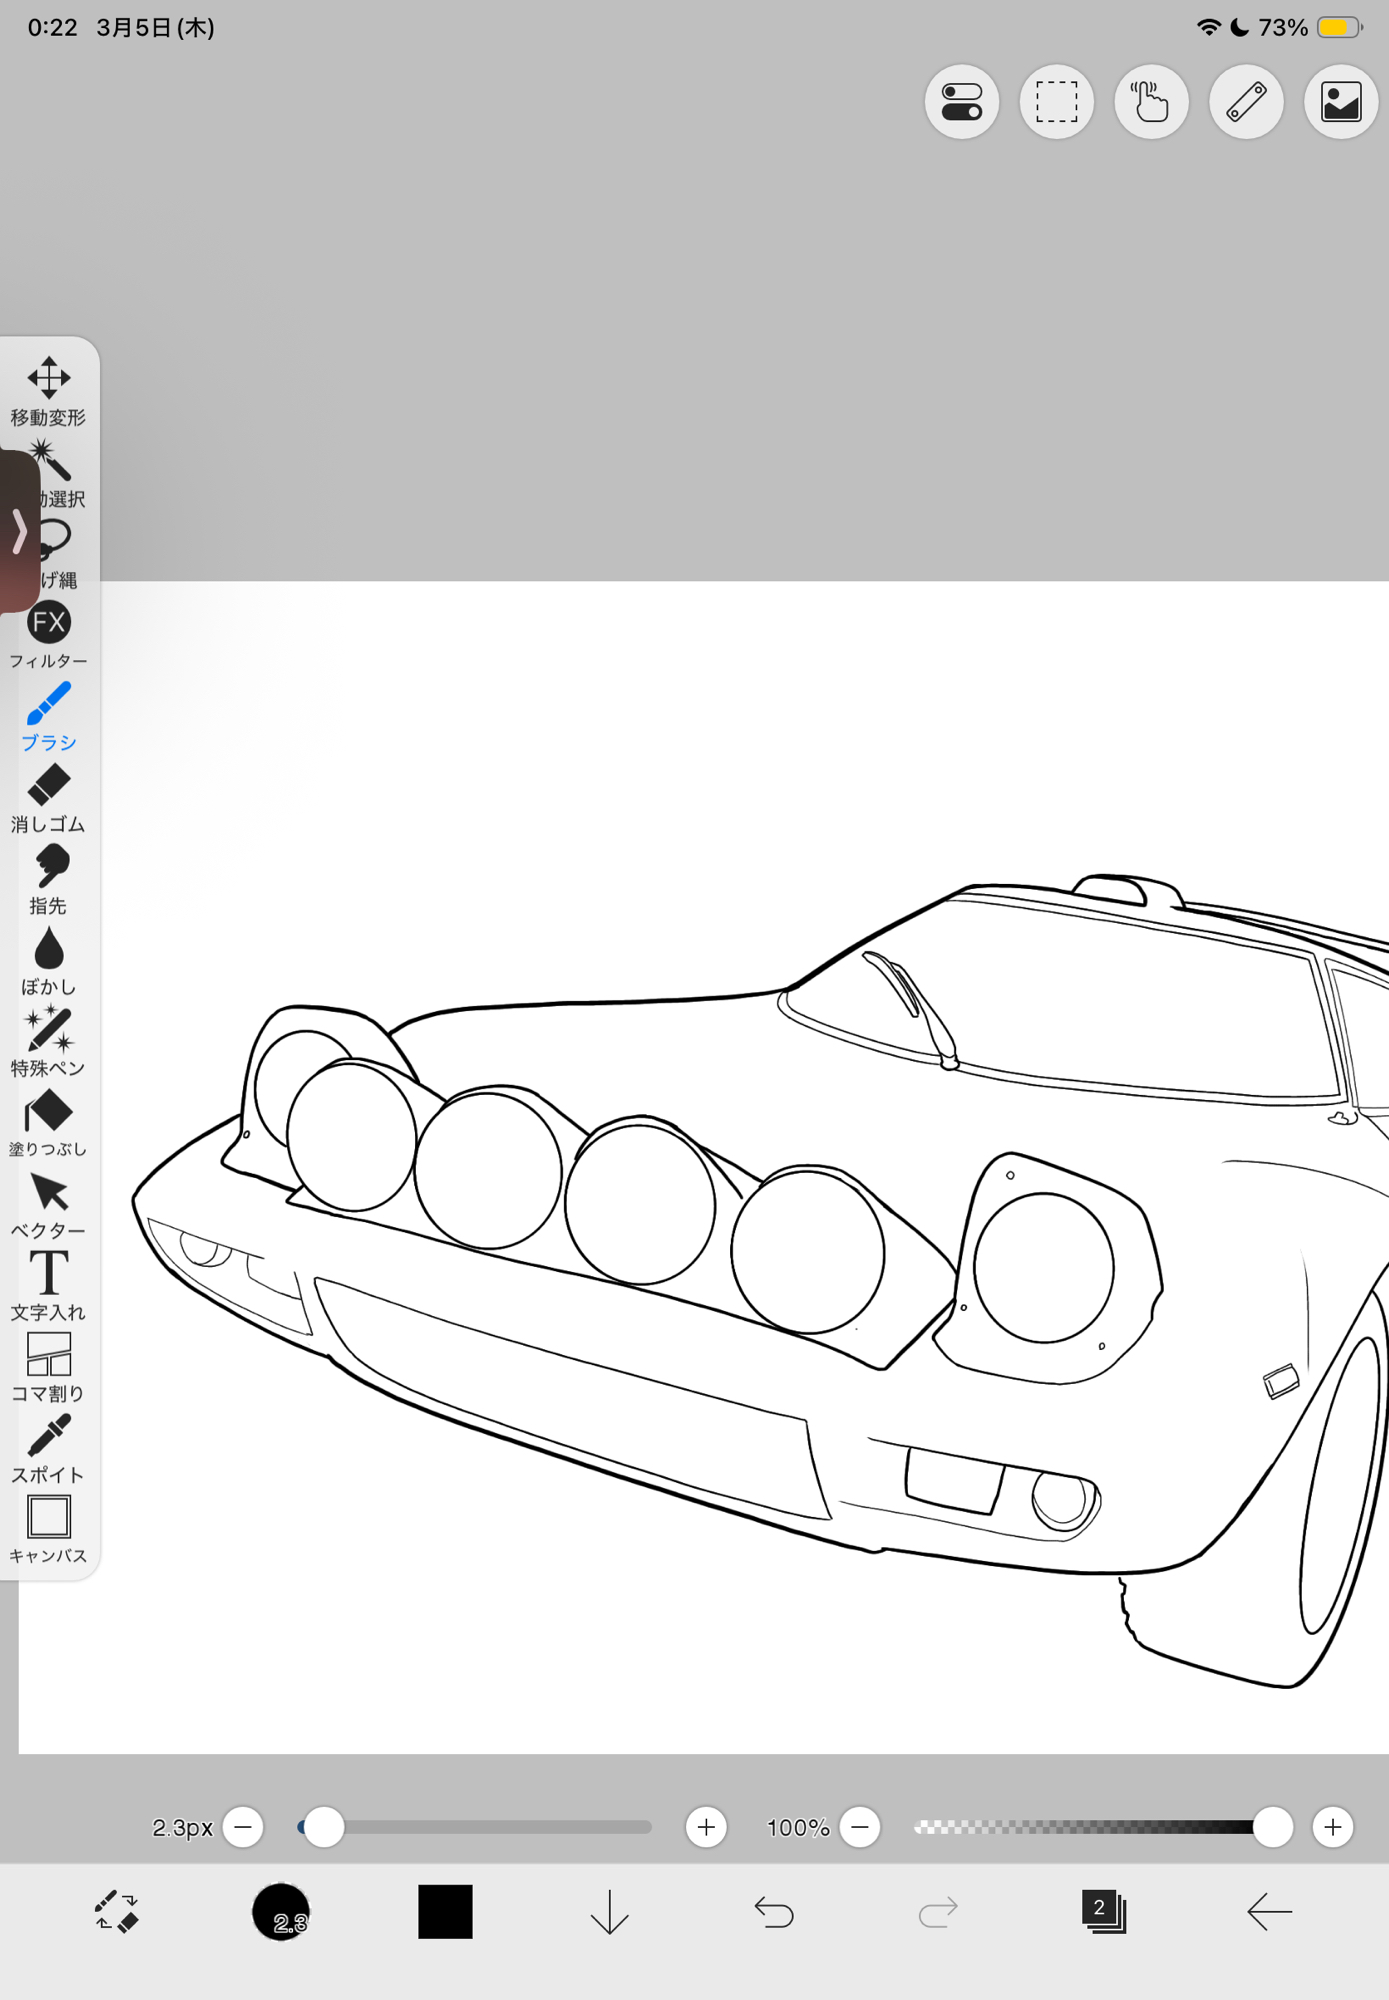The image size is (1389, 2000).
Task: Toggle the view settings switch icon
Action: point(961,102)
